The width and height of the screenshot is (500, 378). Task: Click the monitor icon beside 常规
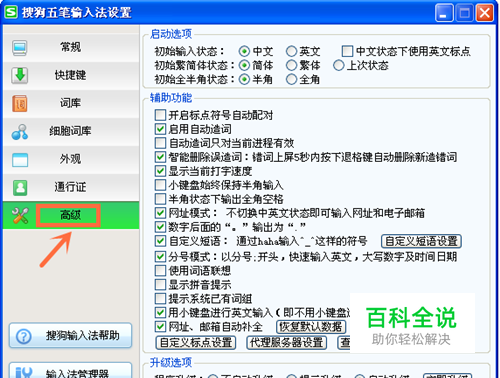point(20,48)
